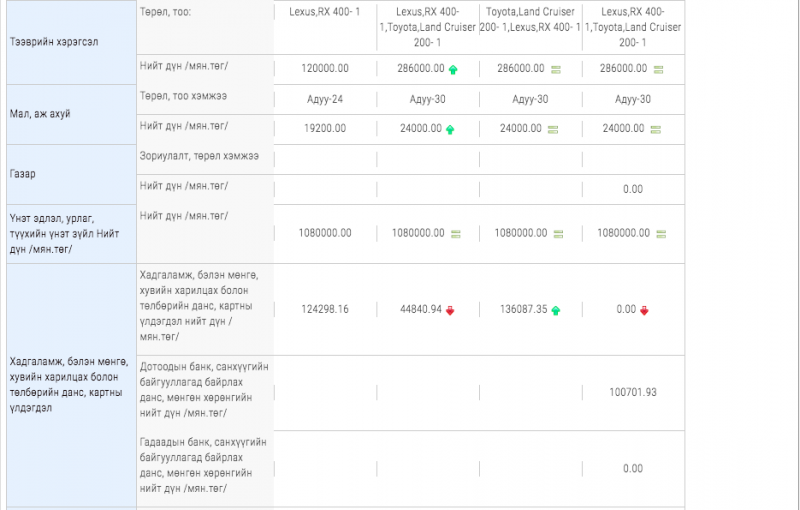Viewport: 800px width, 510px height.
Task: Click green up arrow beside 136087.35
Action: pyautogui.click(x=555, y=310)
